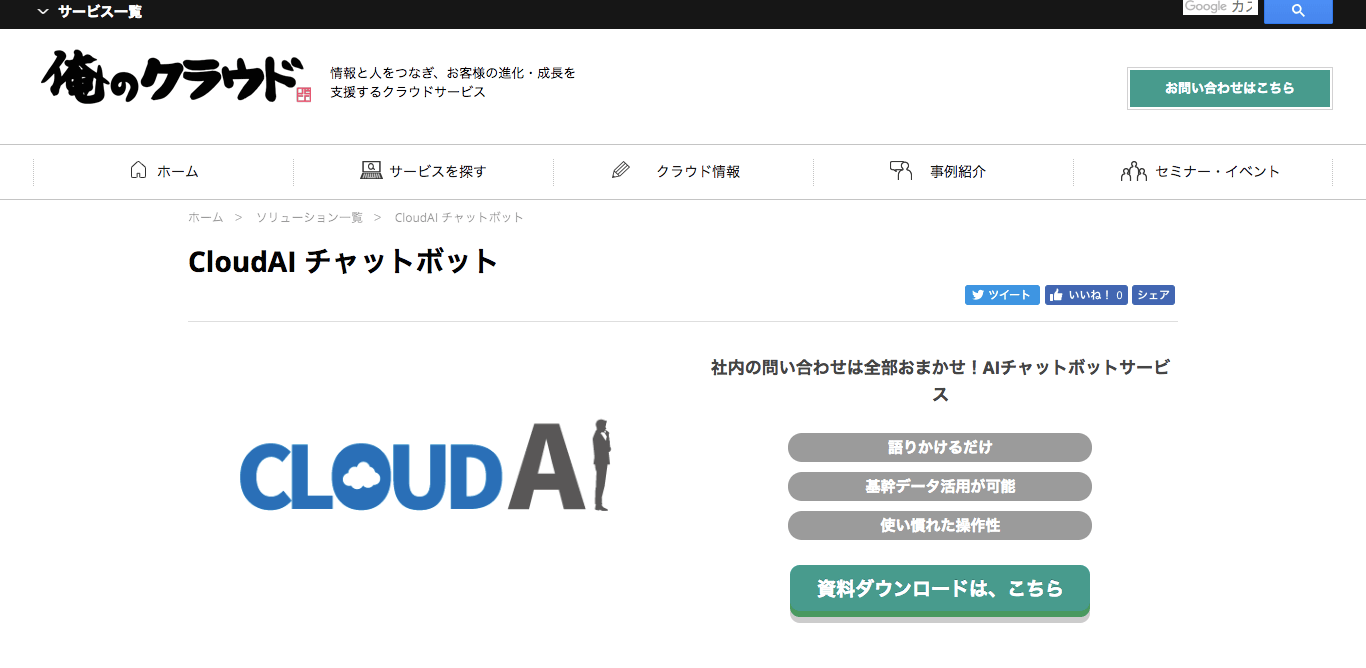
Task: Follow the ホーム breadcrumb link
Action: (x=205, y=217)
